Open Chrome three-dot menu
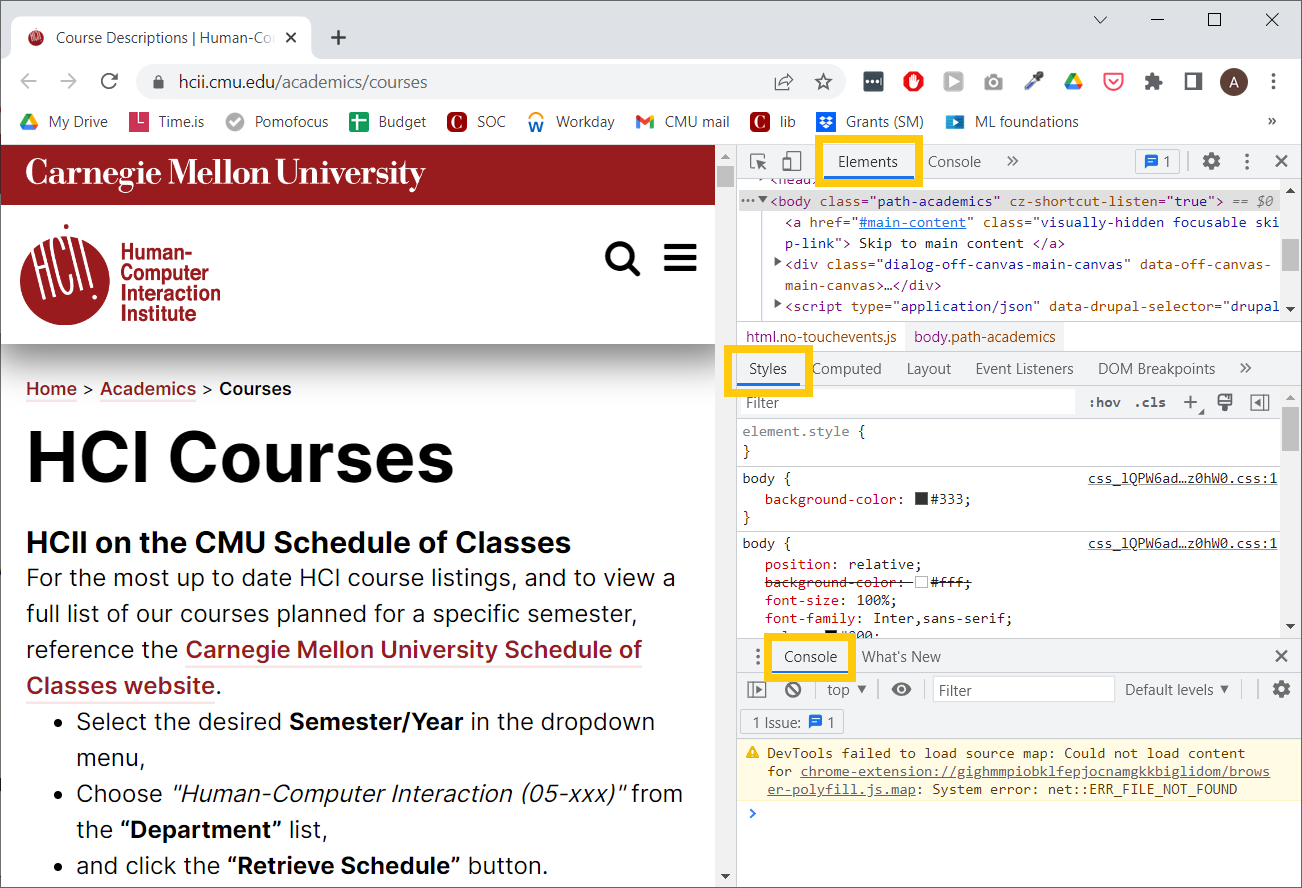This screenshot has height=888, width=1302. (x=1273, y=82)
